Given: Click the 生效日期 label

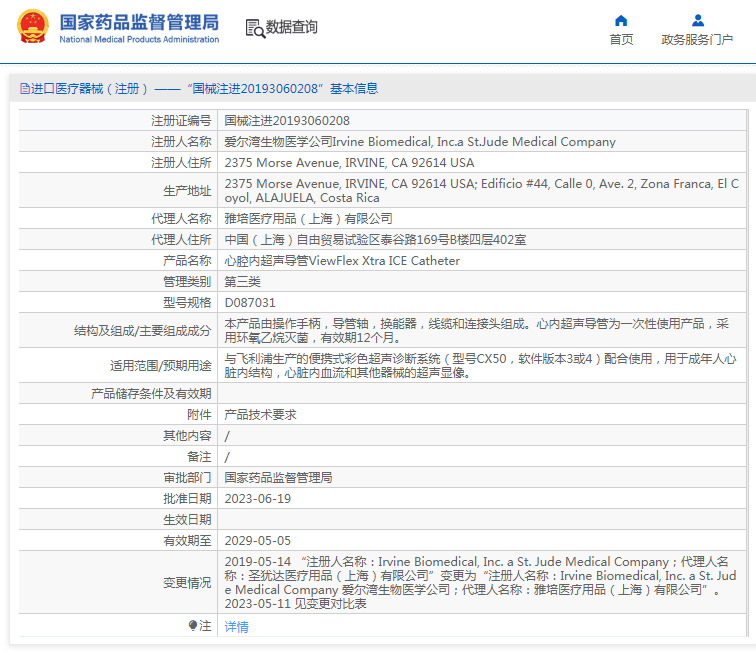Looking at the screenshot, I should [187, 519].
